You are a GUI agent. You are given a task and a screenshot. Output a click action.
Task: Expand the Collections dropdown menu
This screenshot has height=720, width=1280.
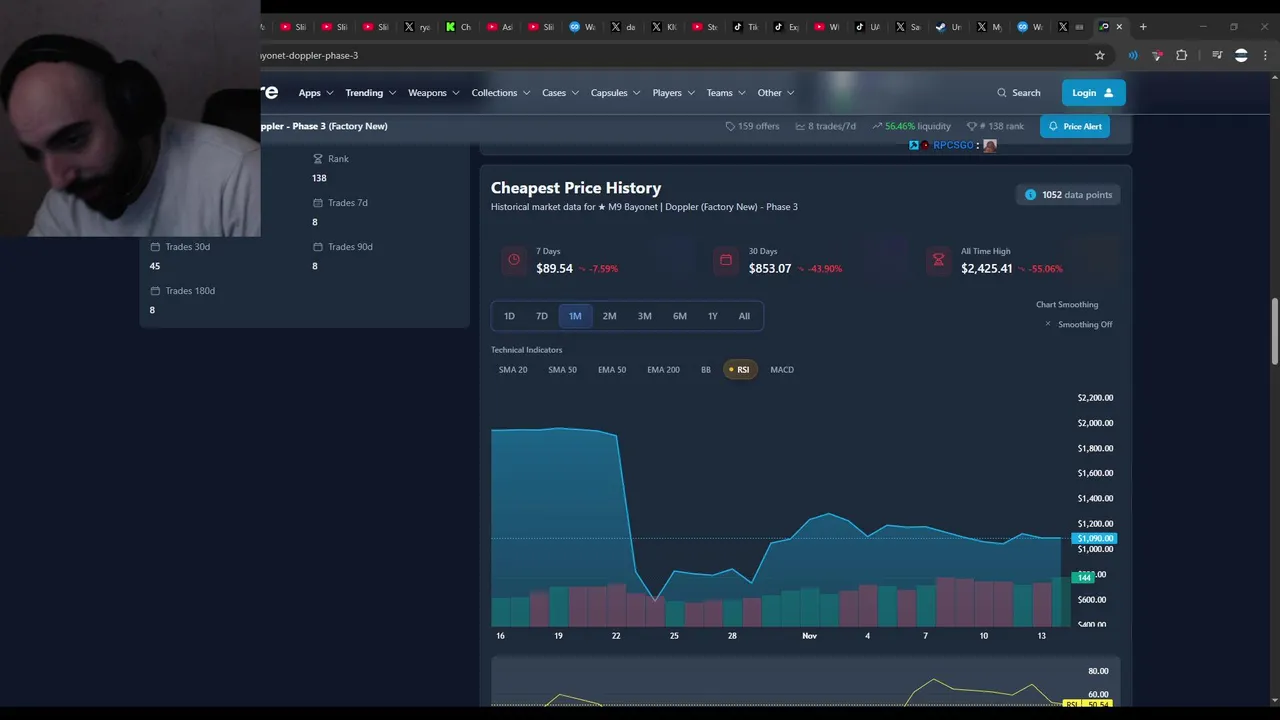tap(500, 93)
